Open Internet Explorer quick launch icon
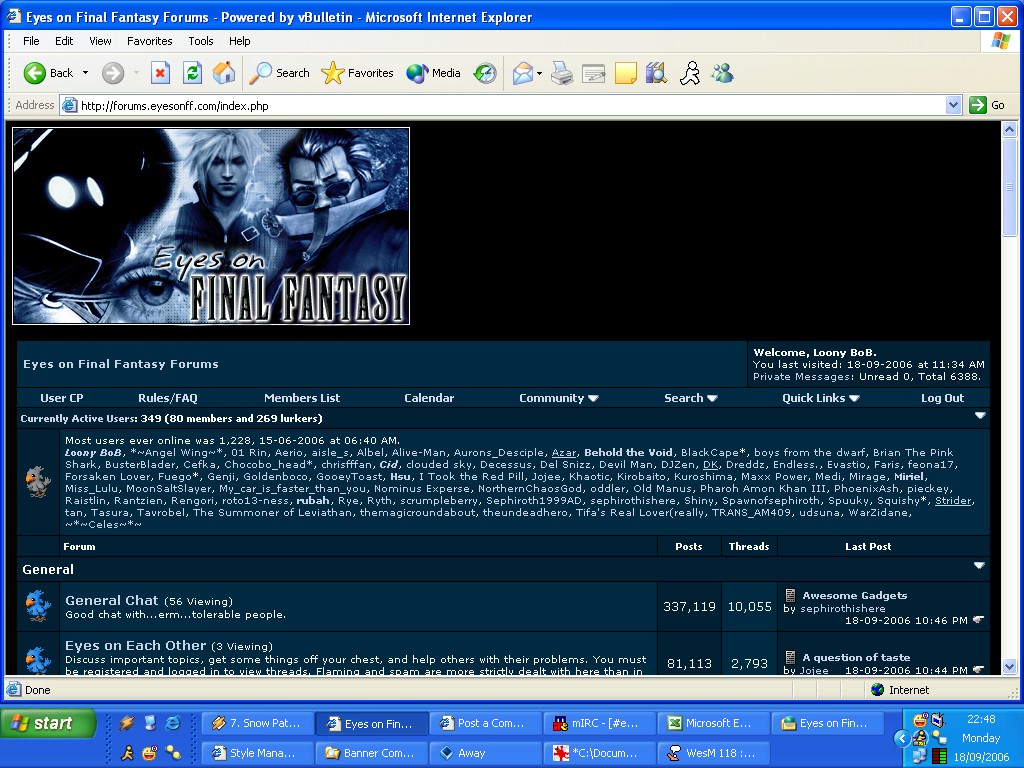This screenshot has width=1024, height=768. click(x=172, y=723)
